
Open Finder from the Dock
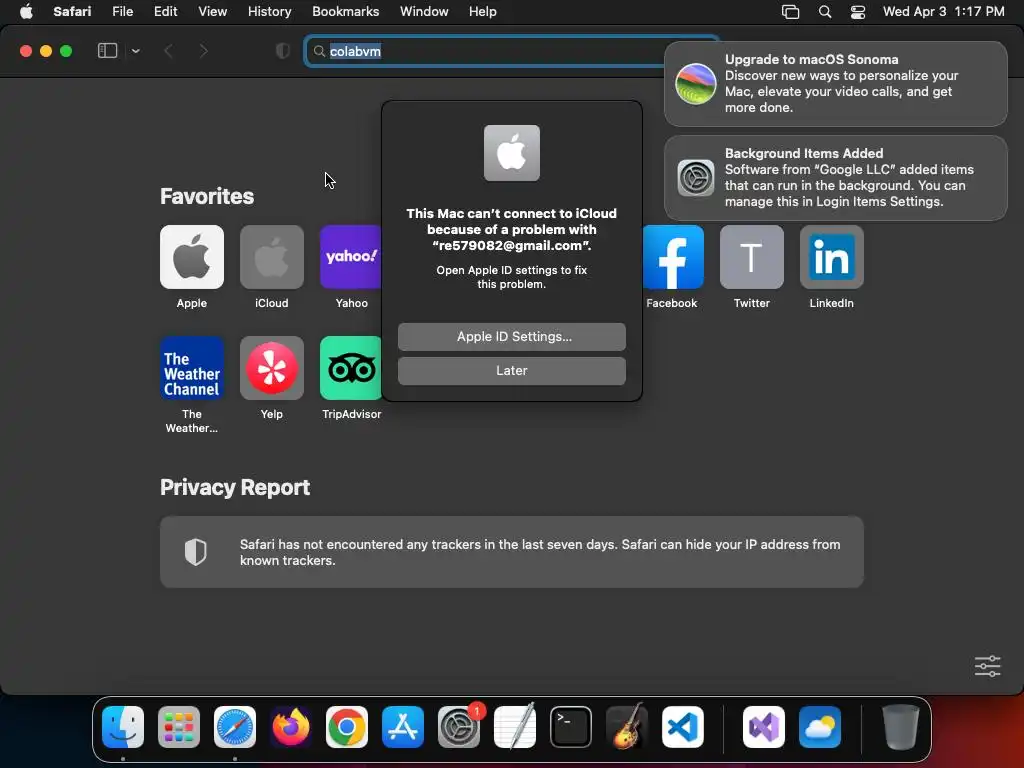click(x=123, y=727)
